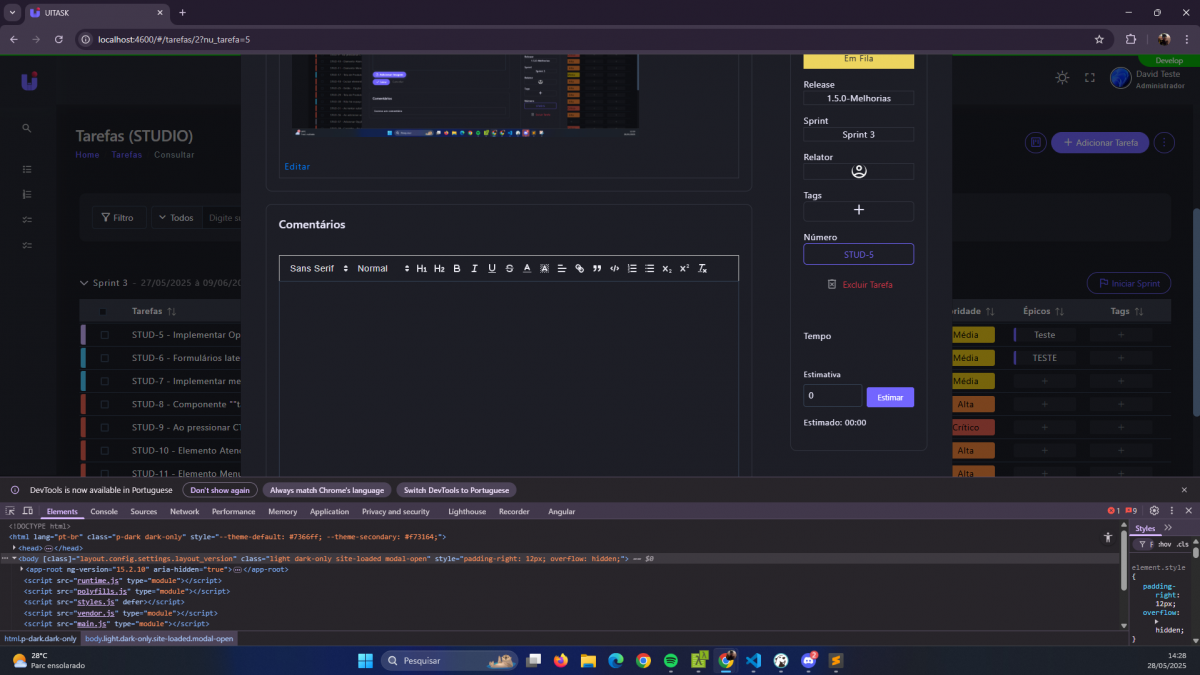The height and width of the screenshot is (675, 1200).
Task: Insert a link in the comment editor
Action: 579,269
